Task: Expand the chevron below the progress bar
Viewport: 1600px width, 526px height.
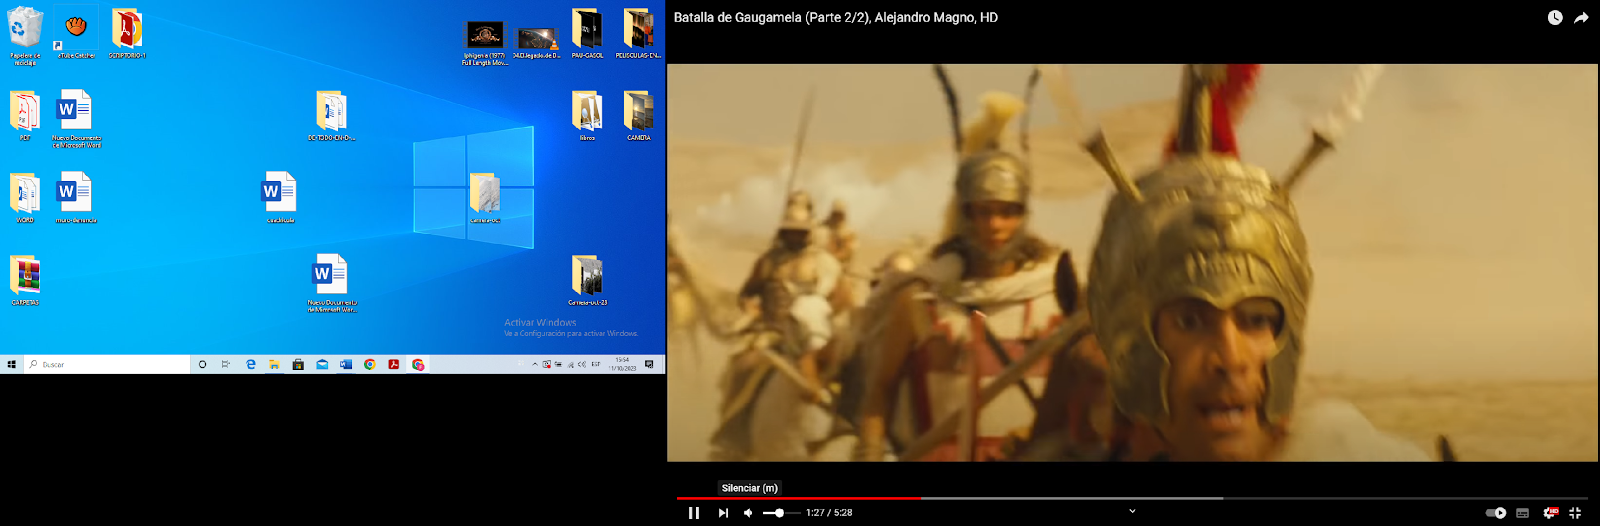Action: (x=1132, y=511)
